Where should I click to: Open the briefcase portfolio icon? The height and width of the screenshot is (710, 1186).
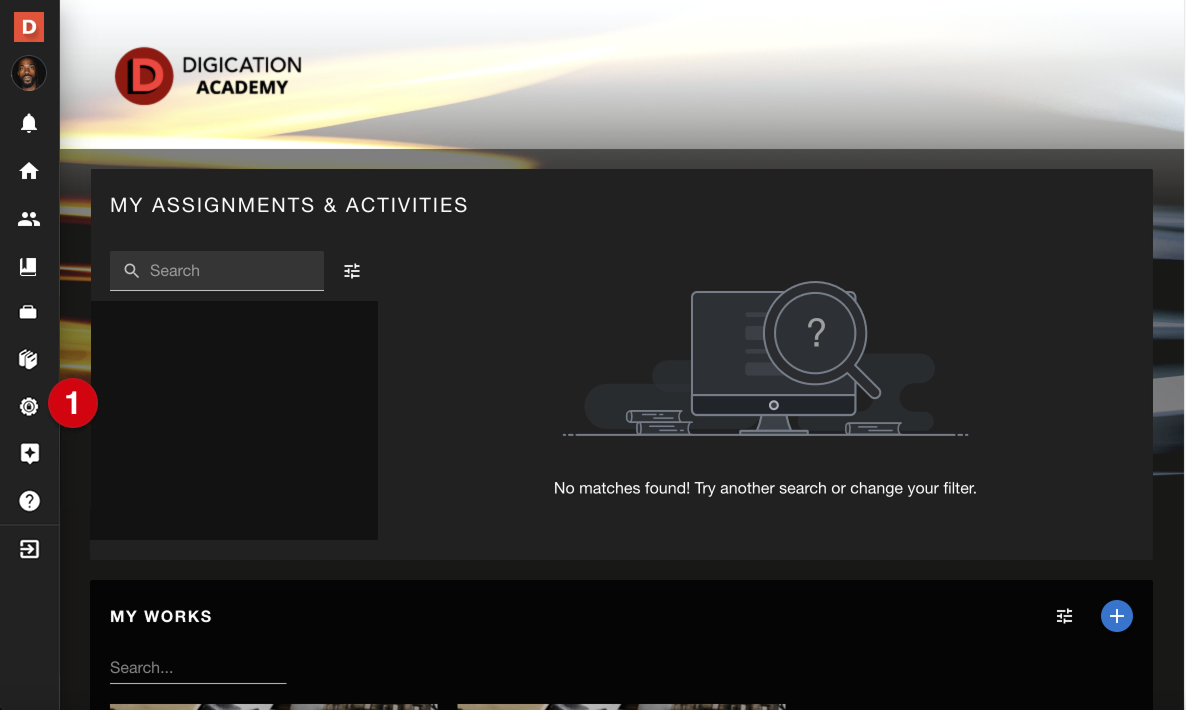pos(29,312)
